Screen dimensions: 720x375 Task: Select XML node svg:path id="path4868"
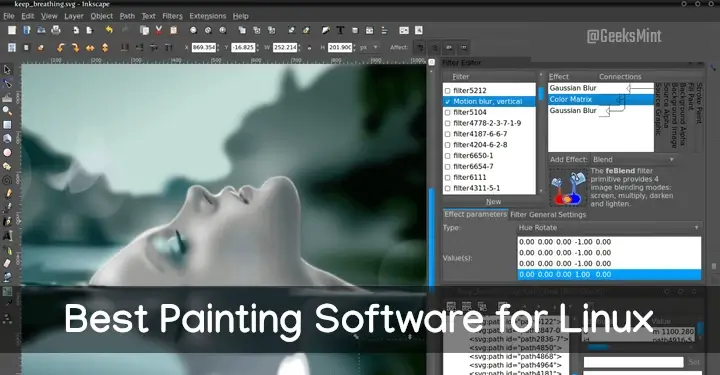[515, 357]
